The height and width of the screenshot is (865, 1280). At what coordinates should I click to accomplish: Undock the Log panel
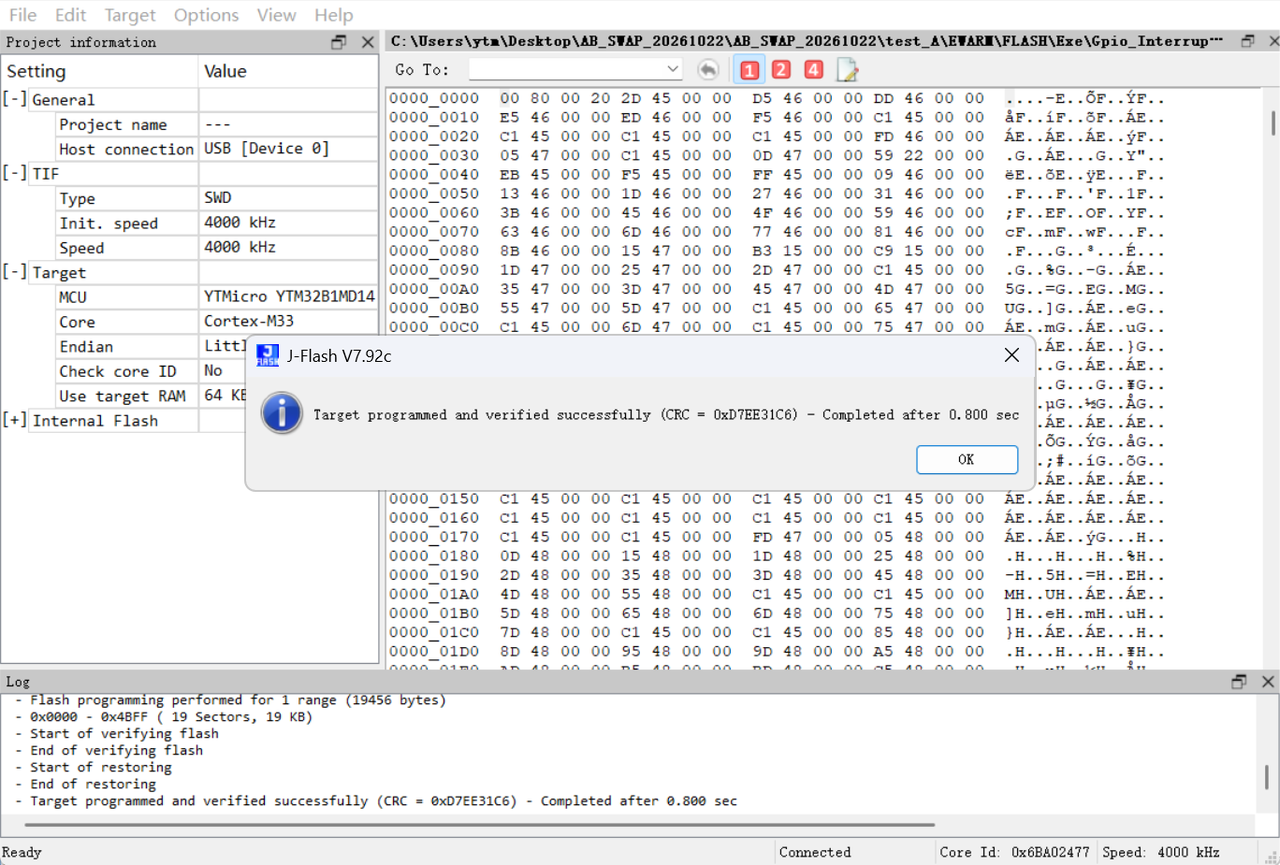click(x=1239, y=681)
